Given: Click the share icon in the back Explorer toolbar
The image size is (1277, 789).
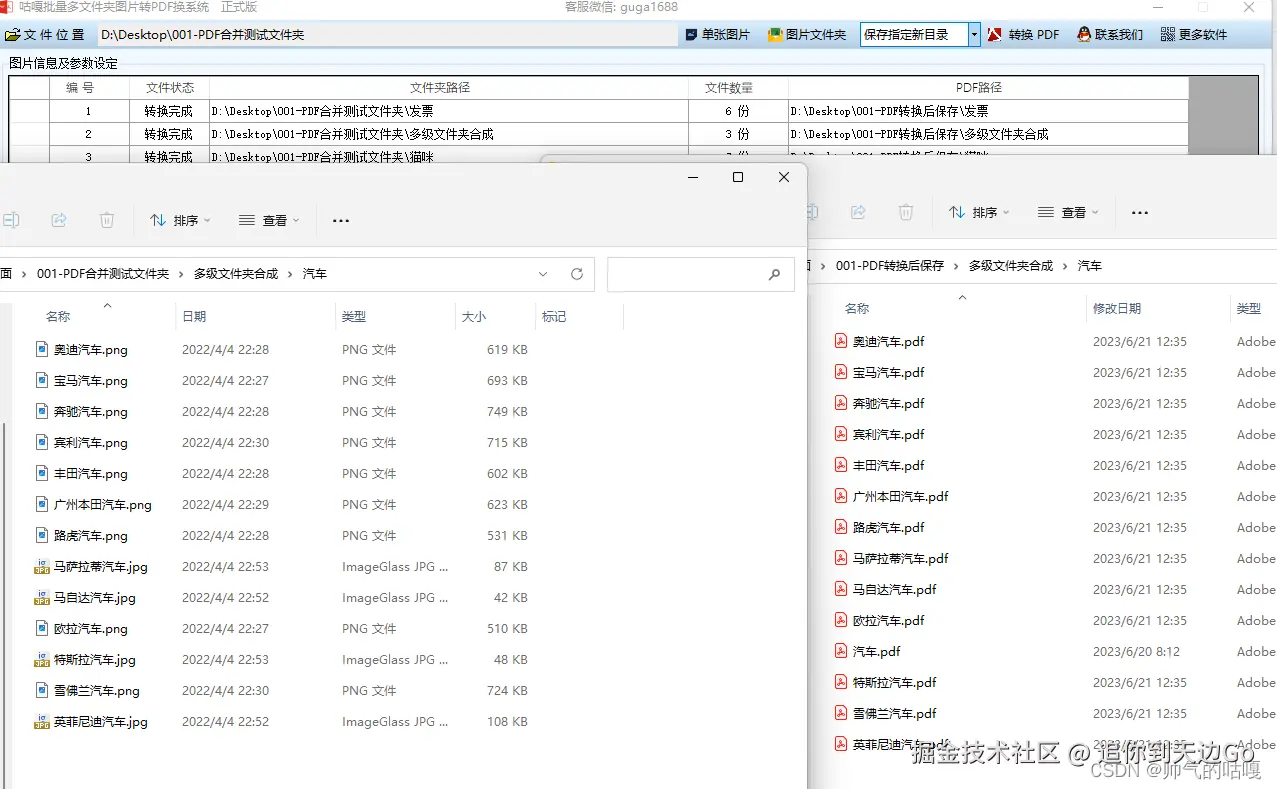Looking at the screenshot, I should (858, 212).
